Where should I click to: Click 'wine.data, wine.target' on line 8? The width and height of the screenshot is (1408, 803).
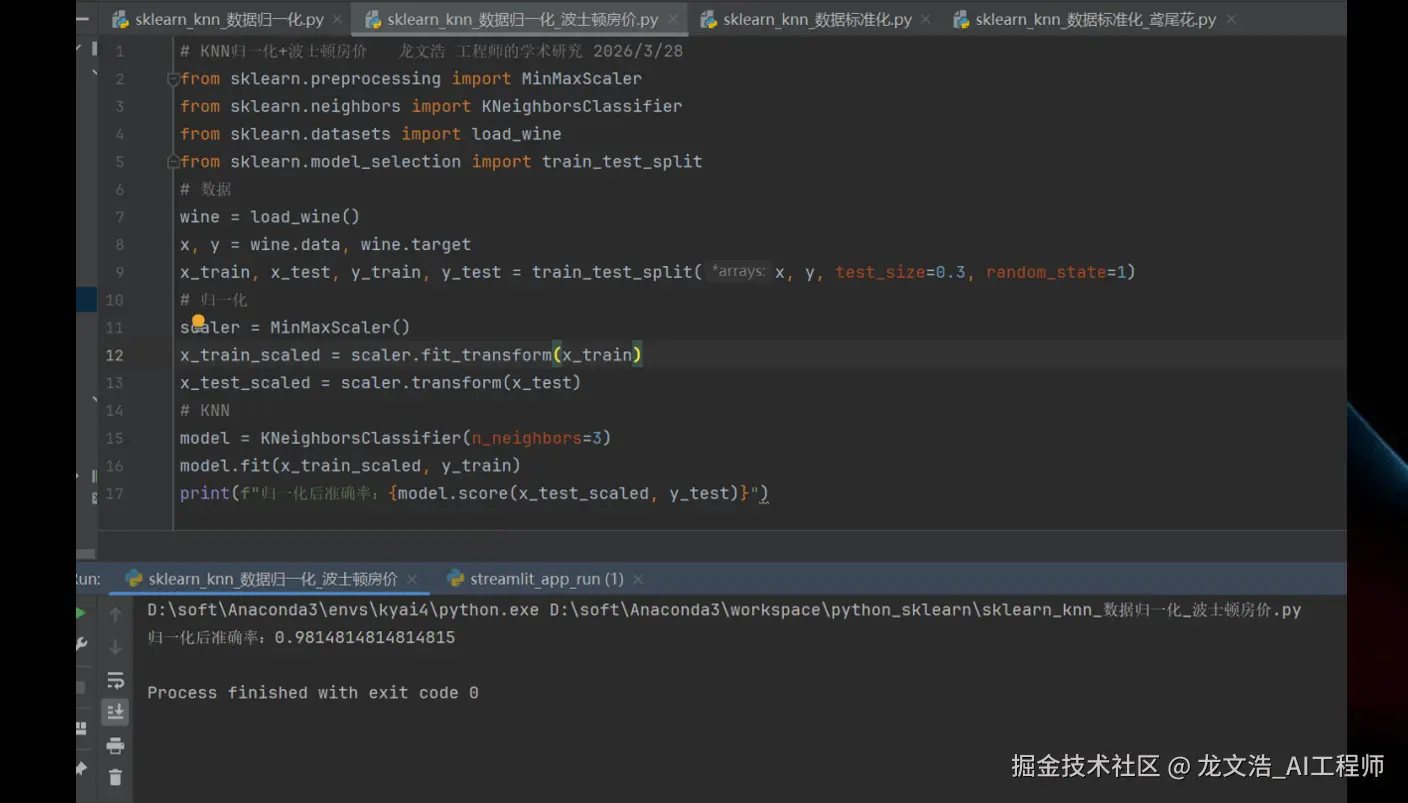pyautogui.click(x=360, y=244)
